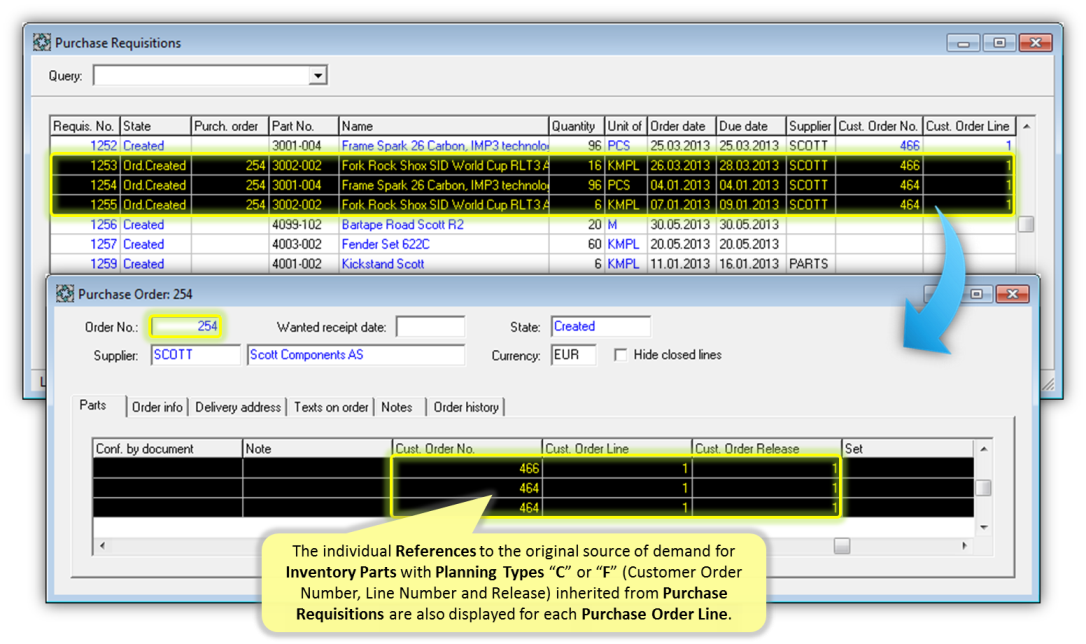
Task: Click the Parts grid scroll down arrow
Action: point(983,527)
